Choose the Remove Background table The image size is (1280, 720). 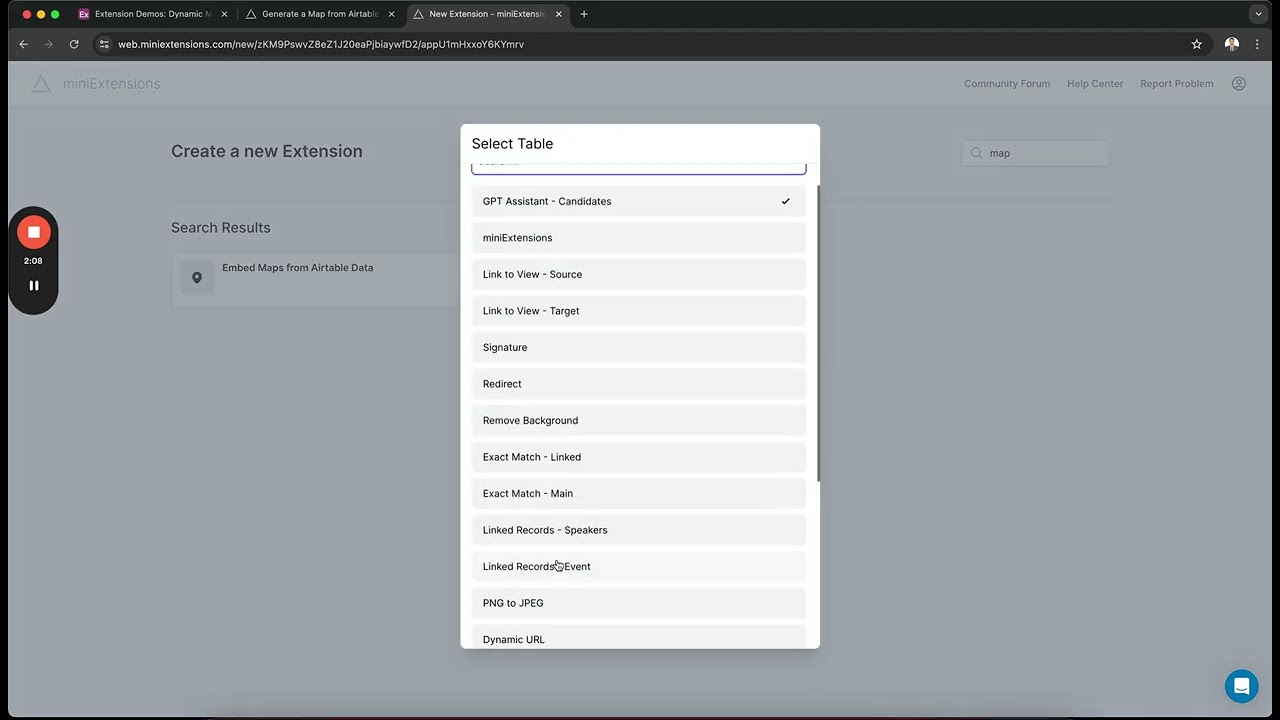point(639,420)
